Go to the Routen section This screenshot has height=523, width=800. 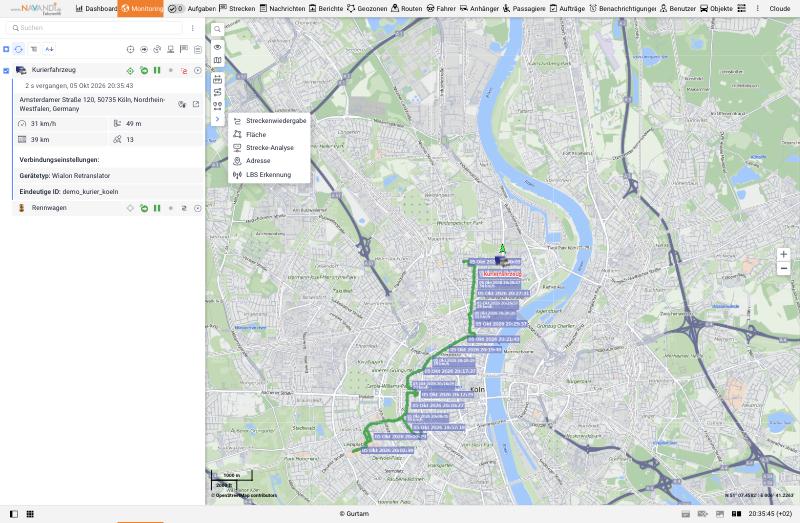click(407, 9)
